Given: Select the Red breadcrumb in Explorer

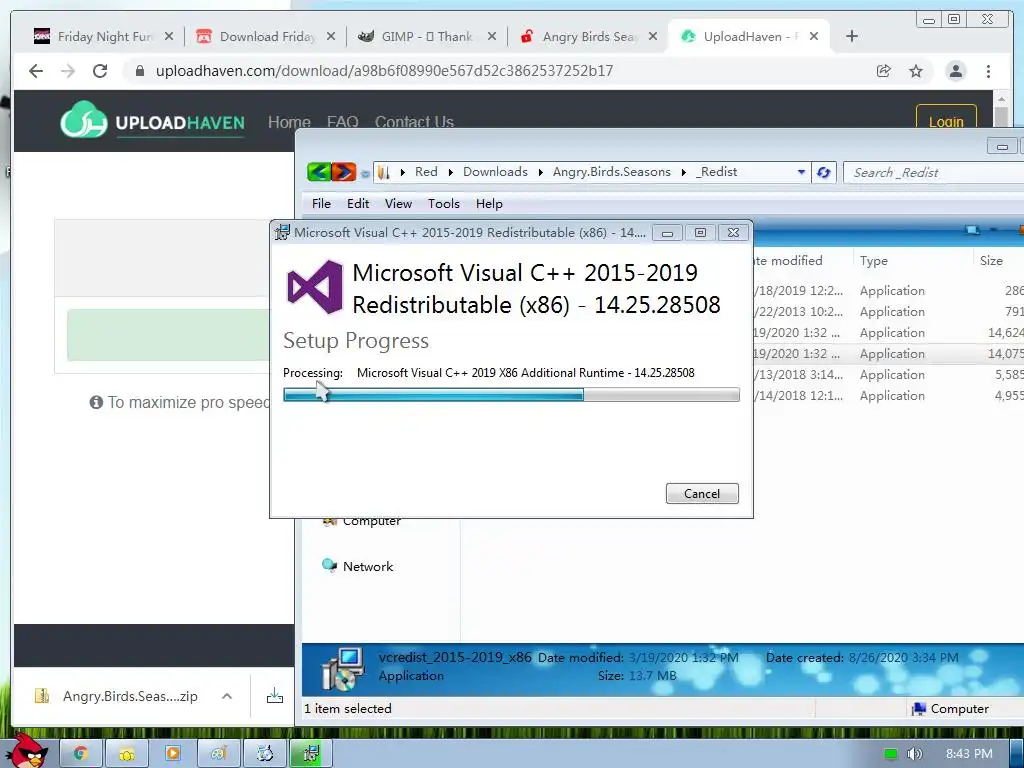Looking at the screenshot, I should tap(426, 172).
